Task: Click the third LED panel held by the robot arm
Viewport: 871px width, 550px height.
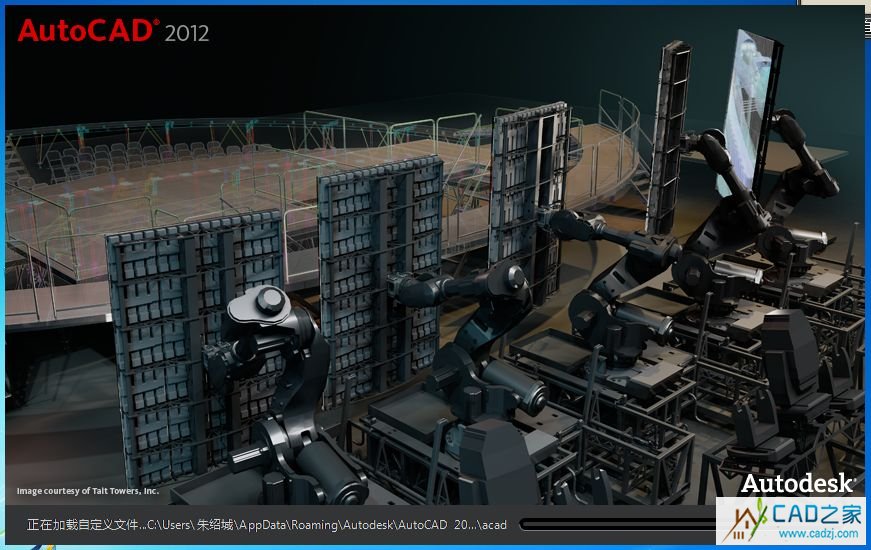Action: pos(528,180)
